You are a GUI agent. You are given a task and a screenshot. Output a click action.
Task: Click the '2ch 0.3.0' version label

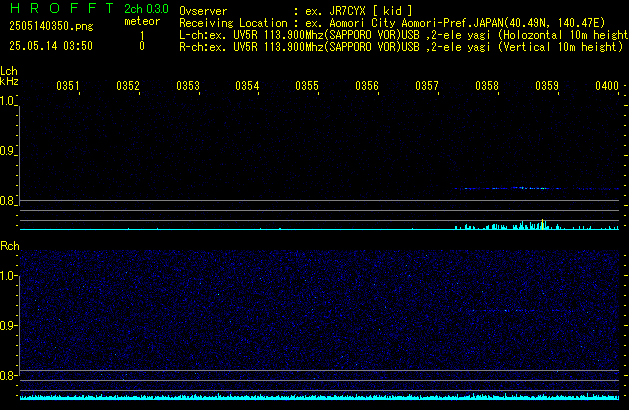pyautogui.click(x=146, y=9)
